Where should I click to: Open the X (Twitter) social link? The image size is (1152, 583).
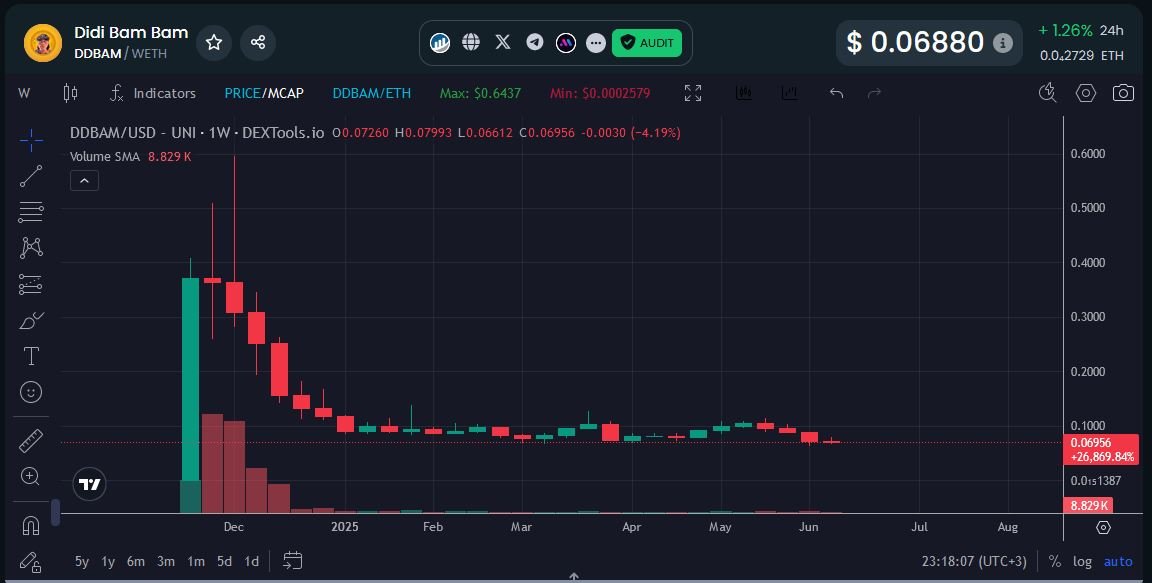click(x=503, y=43)
